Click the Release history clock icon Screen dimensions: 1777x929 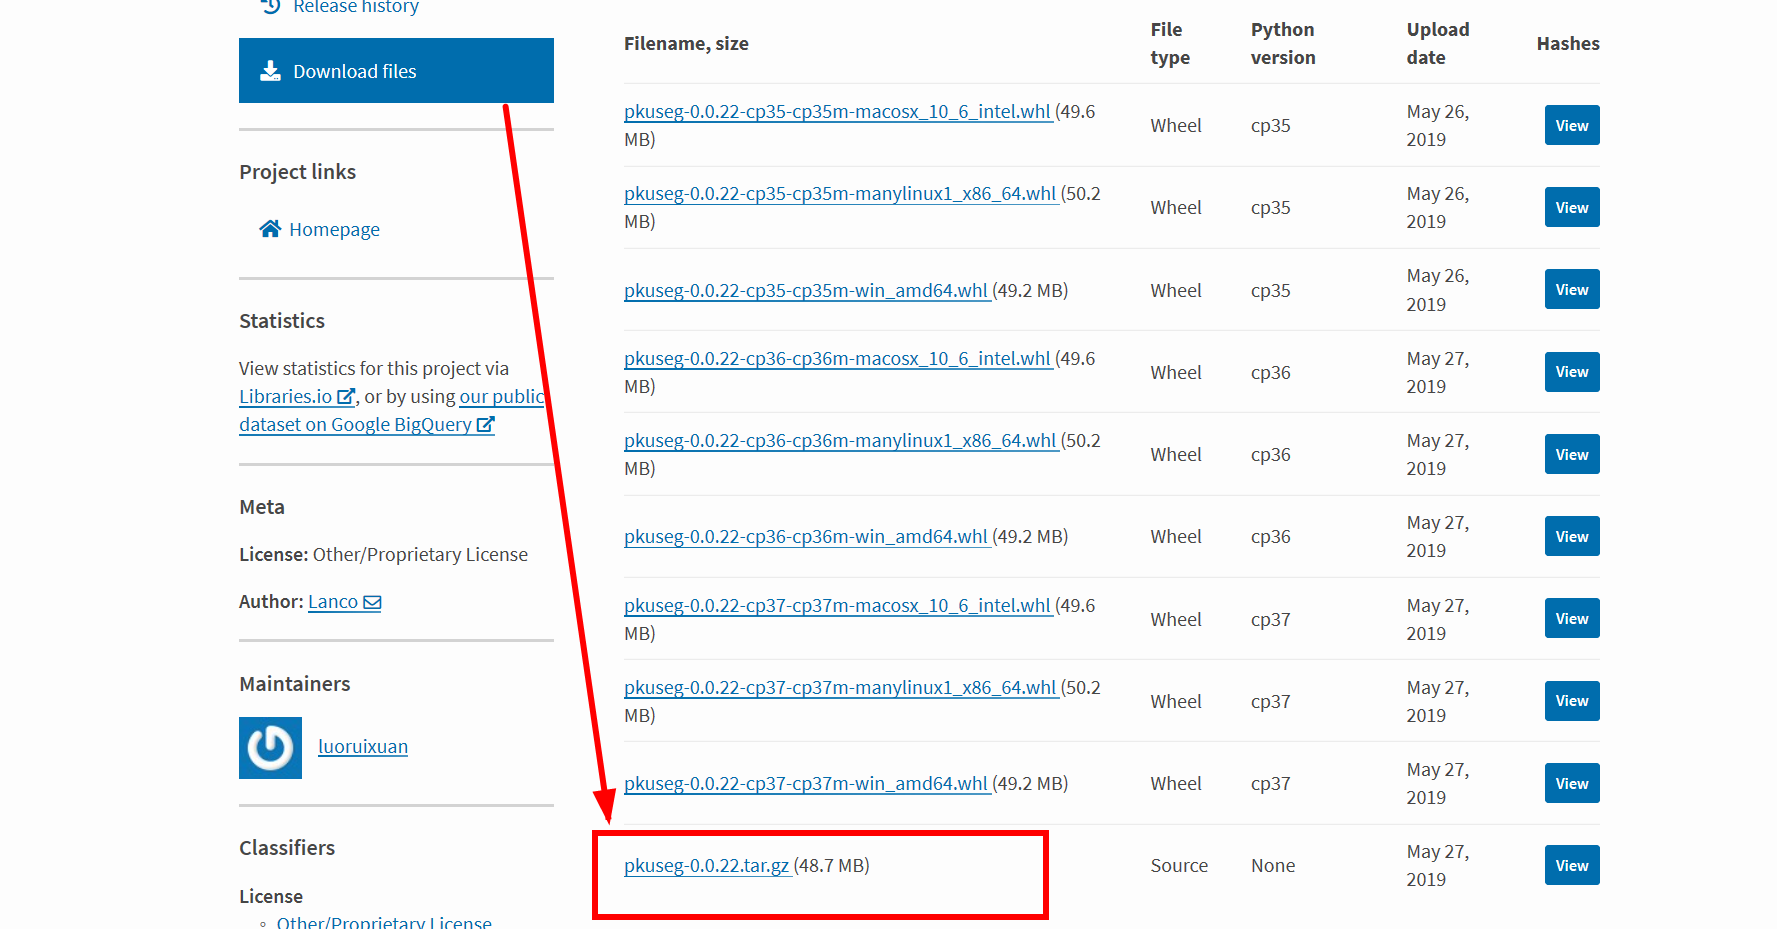(x=269, y=6)
